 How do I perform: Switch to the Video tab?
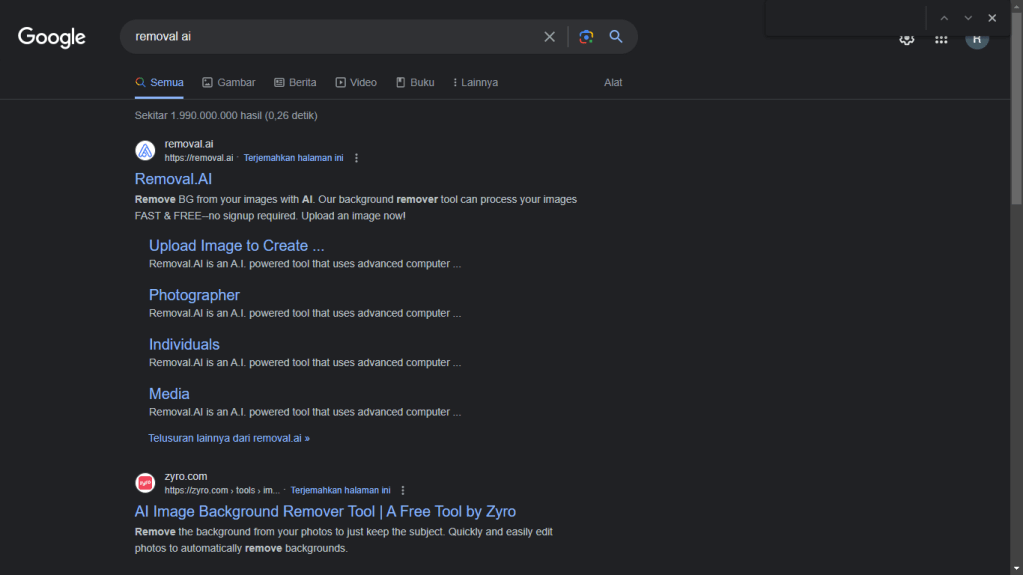356,82
